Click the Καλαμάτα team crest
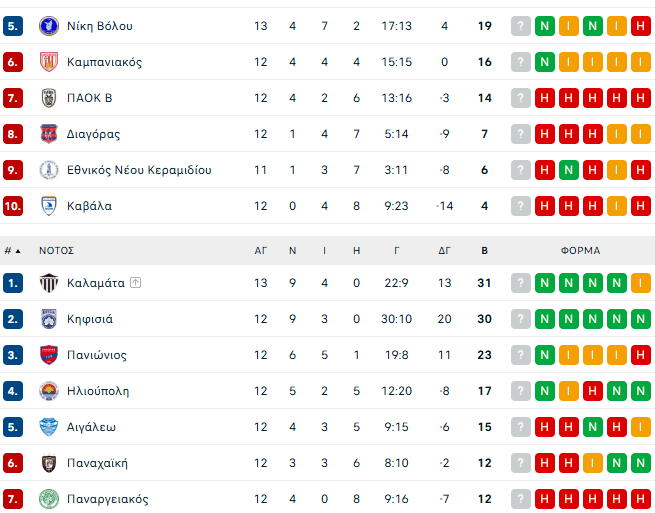This screenshot has width=655, height=513. 48,283
